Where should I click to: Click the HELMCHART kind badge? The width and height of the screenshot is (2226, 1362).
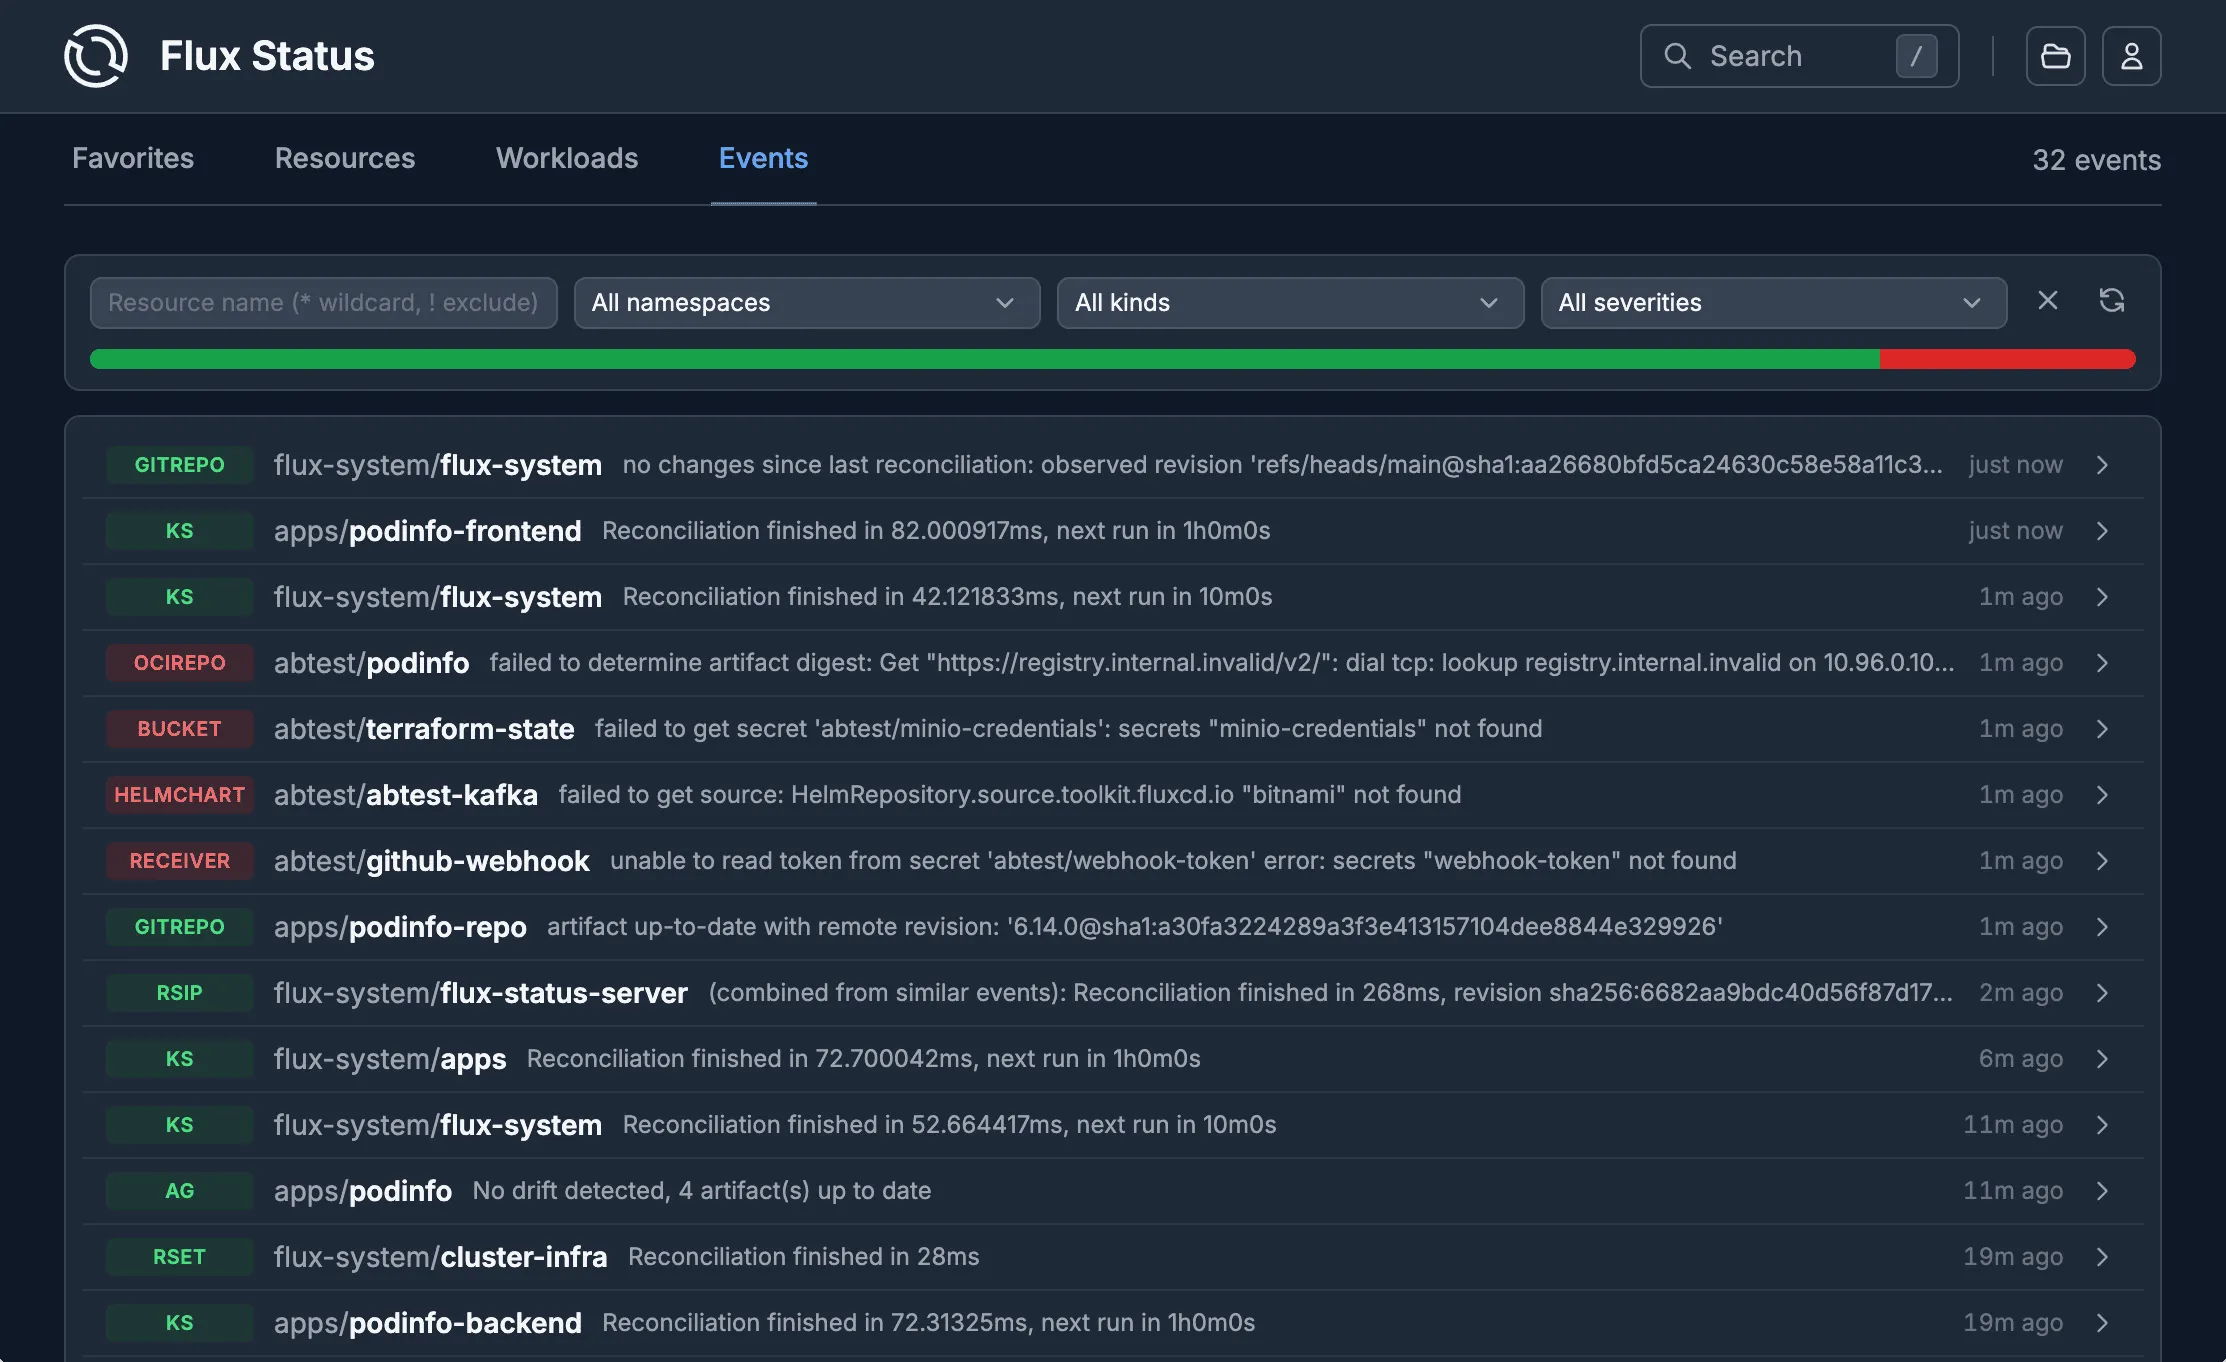pos(180,795)
